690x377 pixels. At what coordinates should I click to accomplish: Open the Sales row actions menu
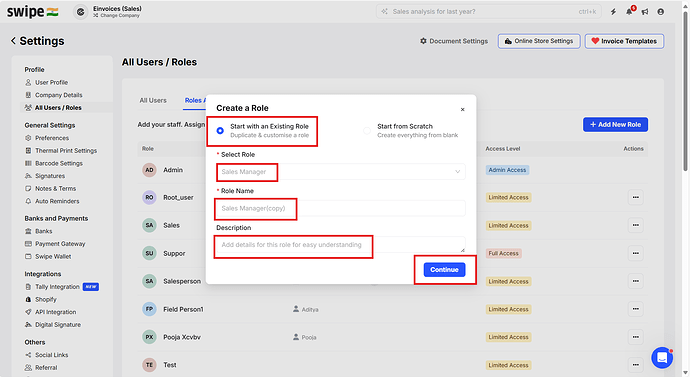coord(635,225)
